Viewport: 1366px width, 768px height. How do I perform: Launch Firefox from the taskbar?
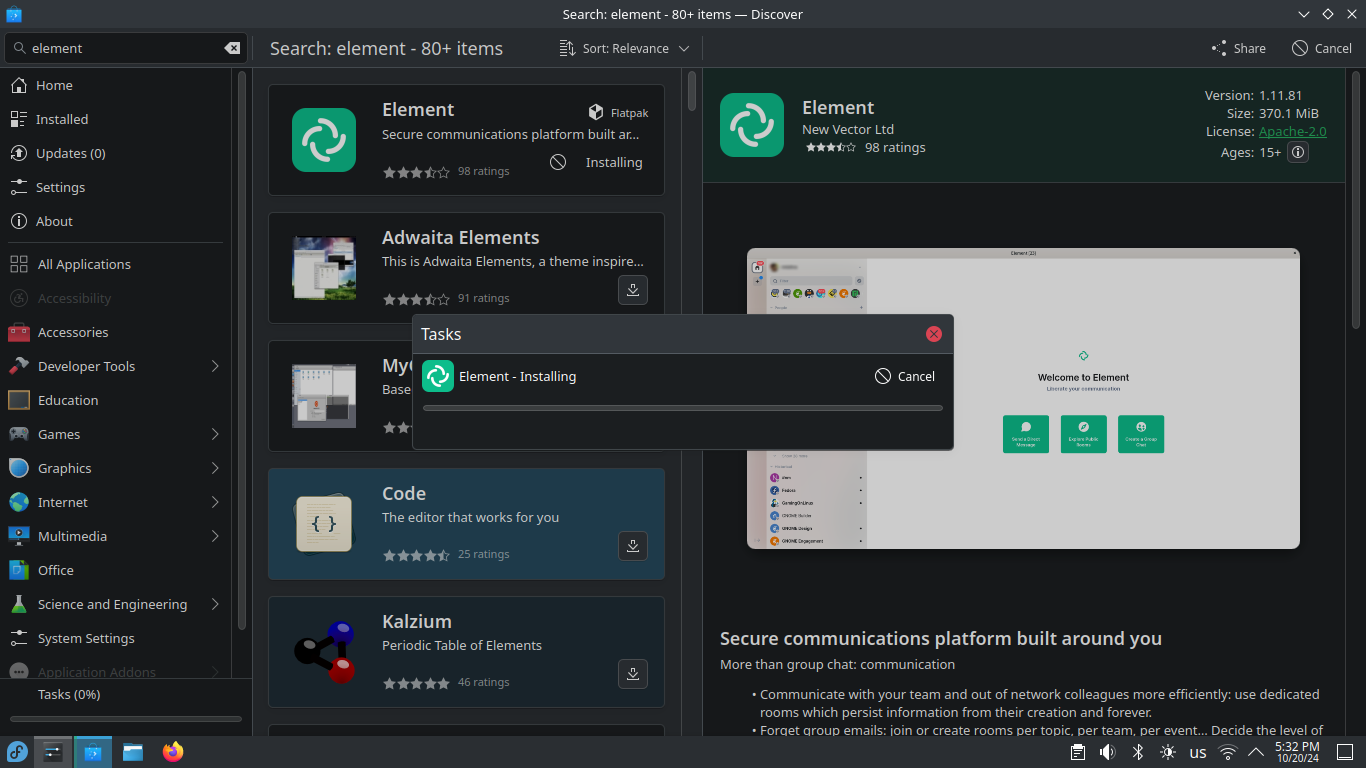(173, 751)
